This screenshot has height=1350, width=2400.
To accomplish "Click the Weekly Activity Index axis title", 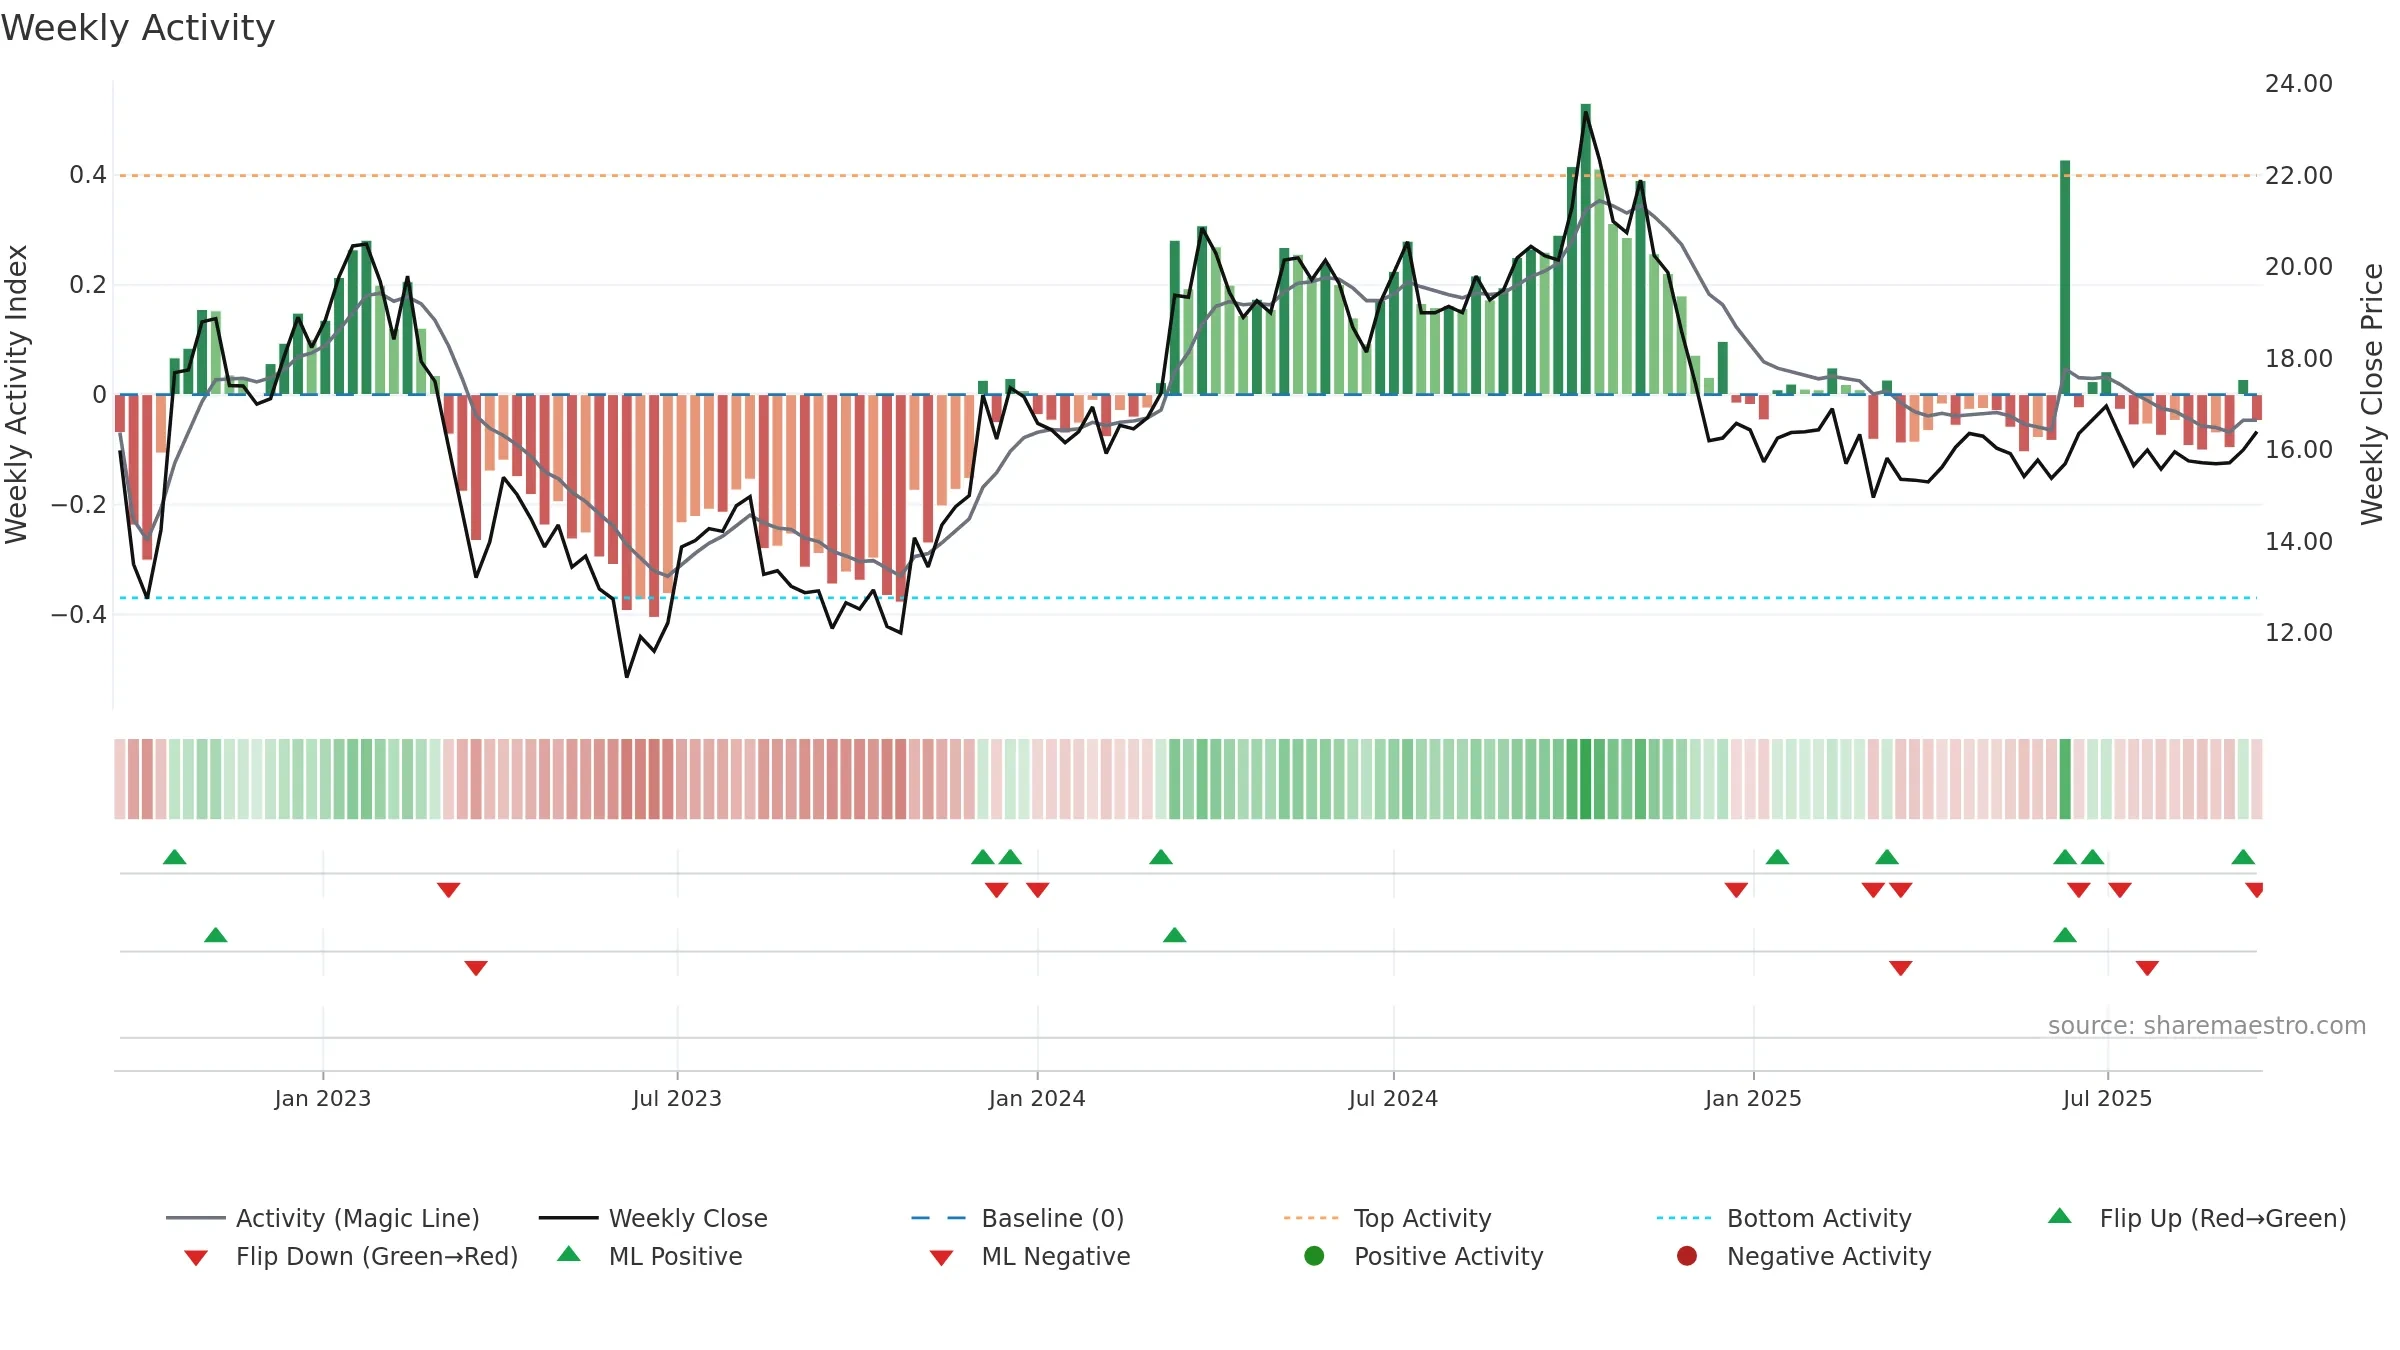I will 16,394.
